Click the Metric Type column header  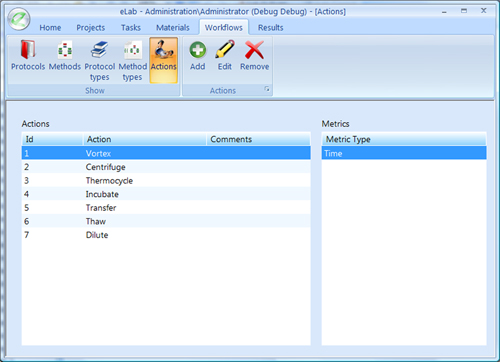404,139
